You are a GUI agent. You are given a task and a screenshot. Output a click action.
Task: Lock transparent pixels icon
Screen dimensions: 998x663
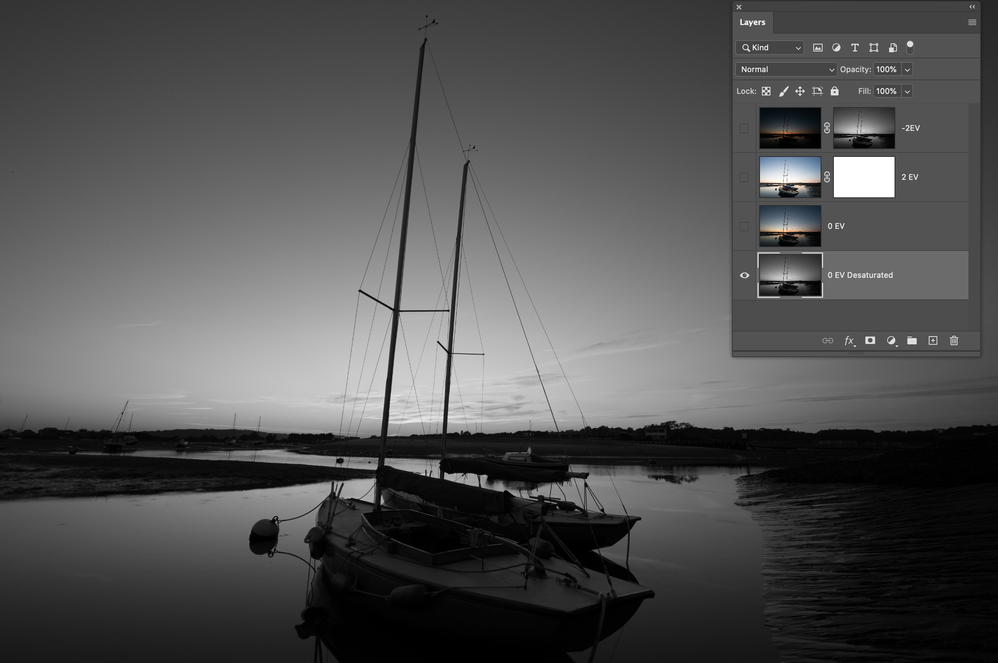pyautogui.click(x=766, y=91)
